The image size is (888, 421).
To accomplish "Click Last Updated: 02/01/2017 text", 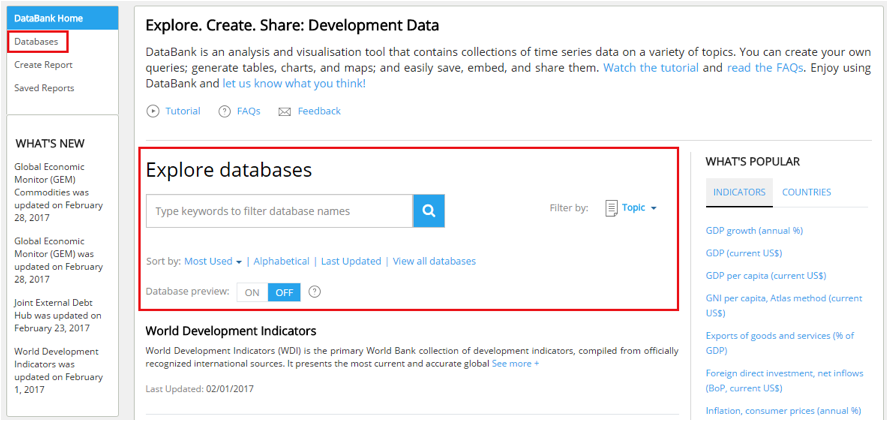I will pyautogui.click(x=199, y=389).
